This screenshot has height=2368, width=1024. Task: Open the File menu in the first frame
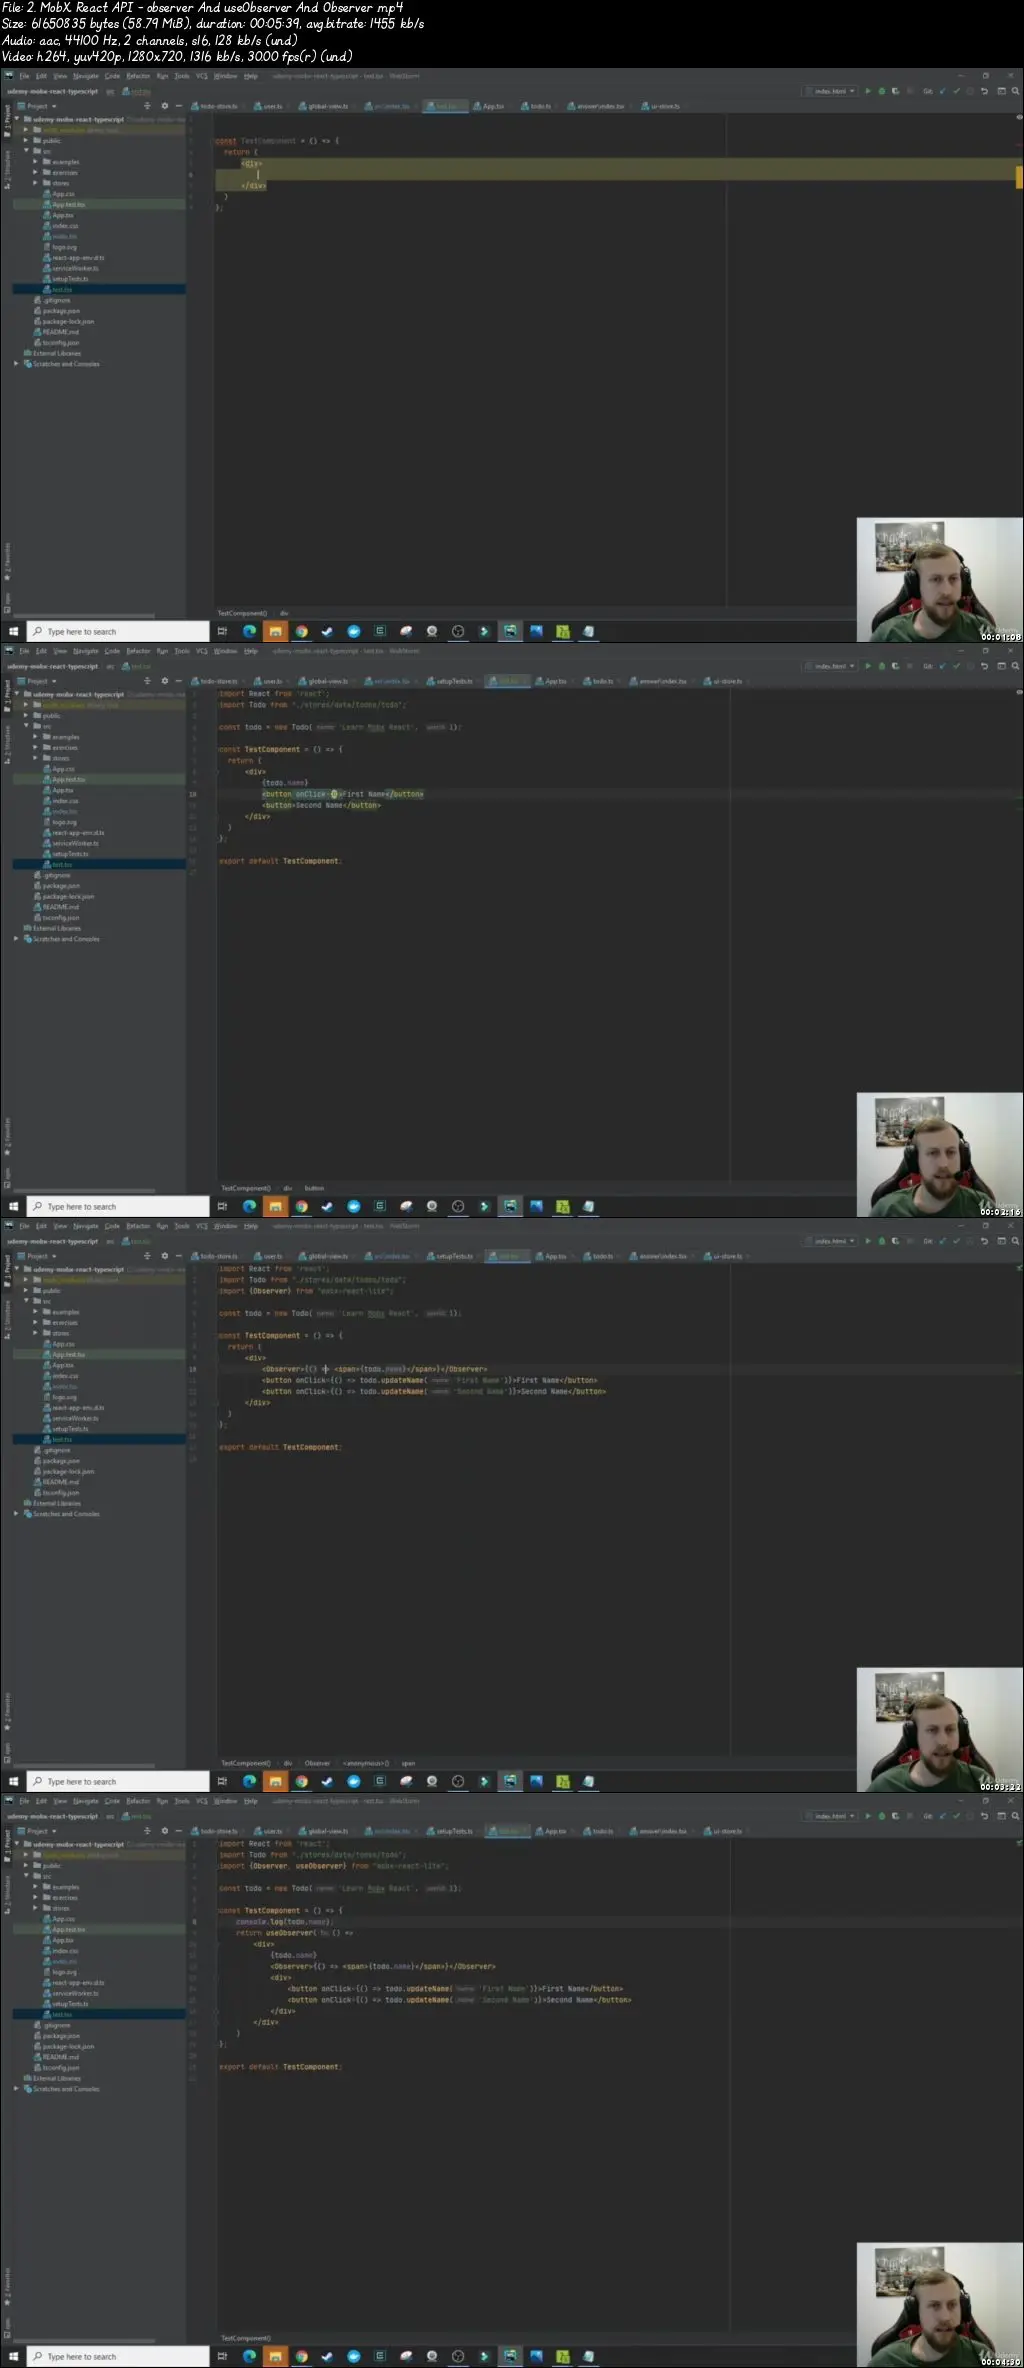(x=25, y=76)
